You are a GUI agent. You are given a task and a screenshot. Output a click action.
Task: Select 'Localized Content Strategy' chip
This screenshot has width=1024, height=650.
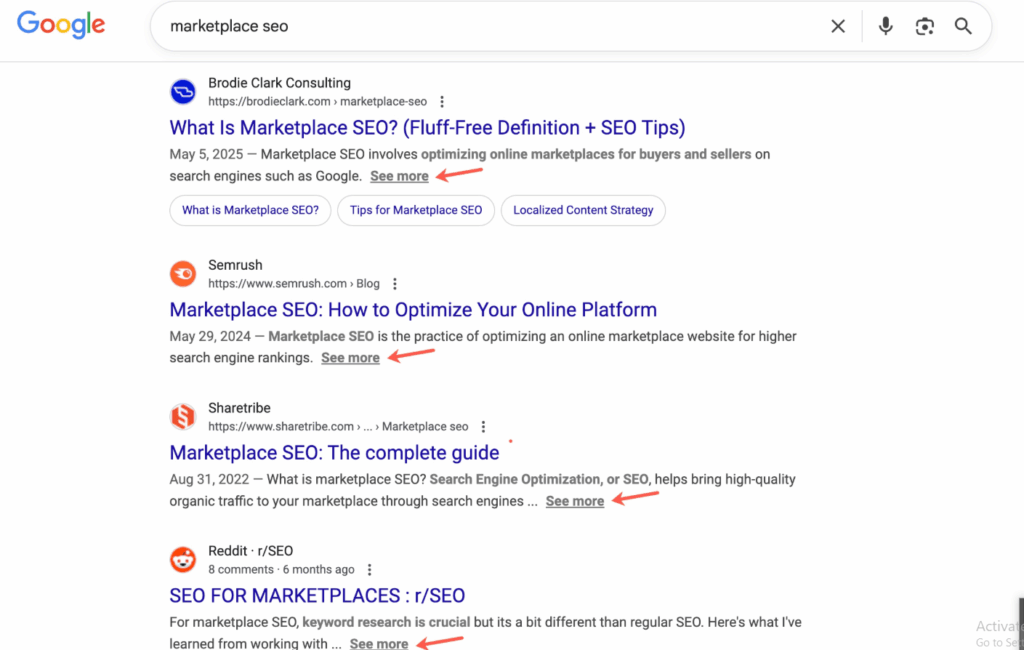coord(583,210)
